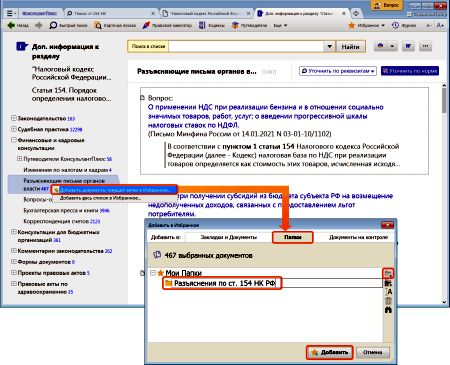The image size is (450, 365).
Task: Click the Добавить button in the dialog
Action: (x=330, y=352)
